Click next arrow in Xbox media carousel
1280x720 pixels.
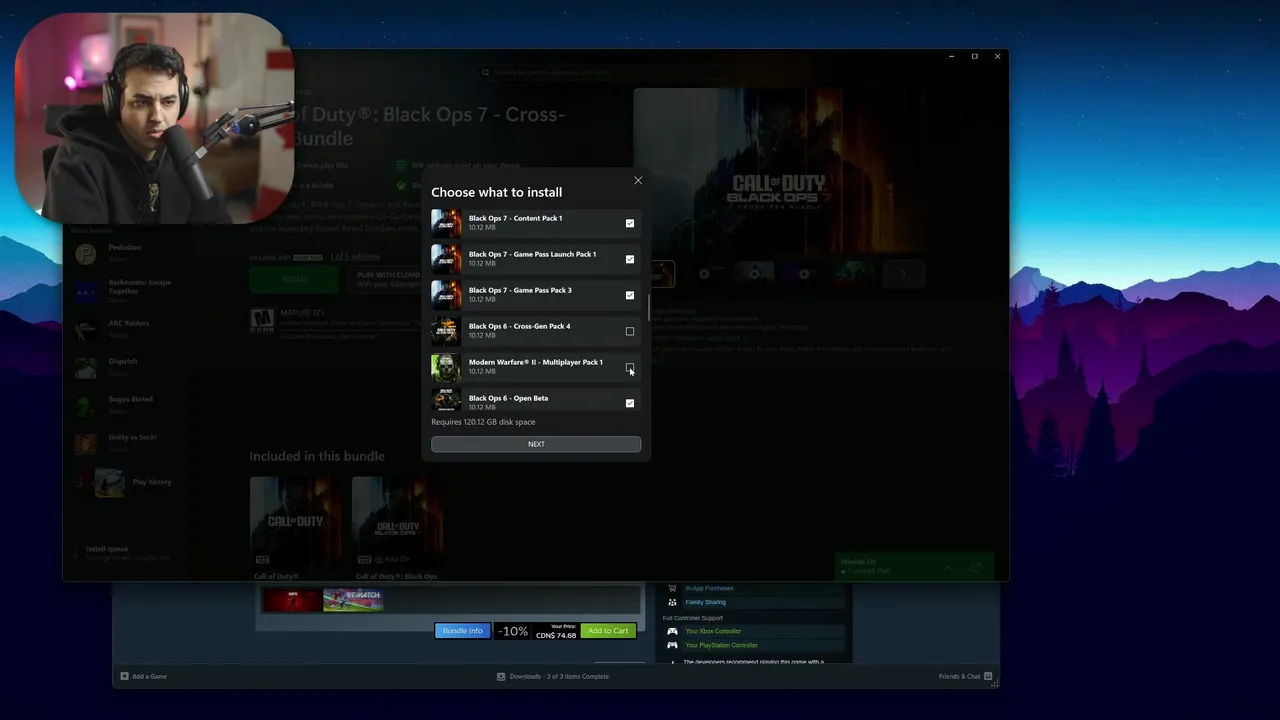(x=902, y=274)
